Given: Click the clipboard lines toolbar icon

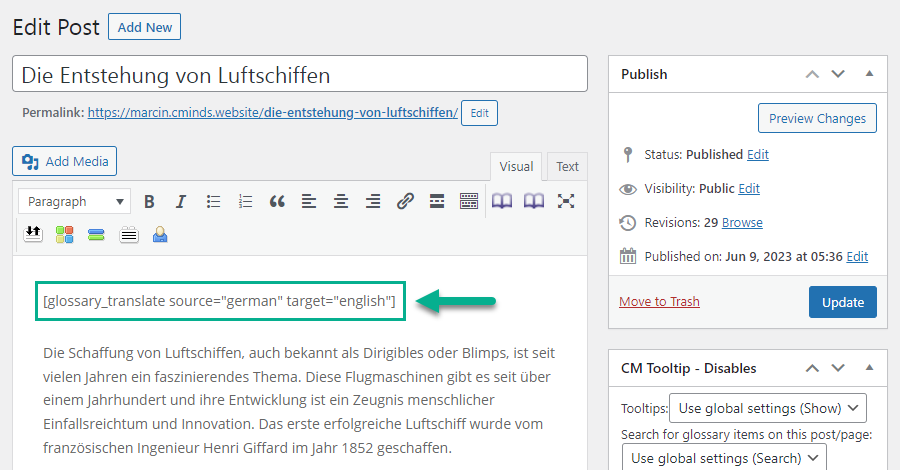Looking at the screenshot, I should point(129,235).
